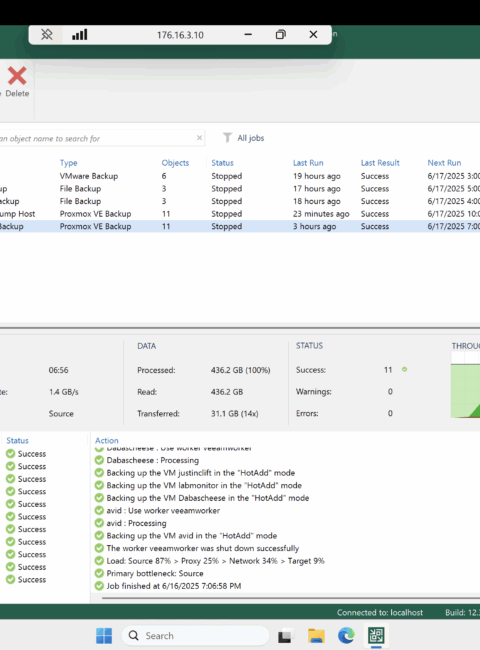Image resolution: width=480 pixels, height=650 pixels.
Task: Click the Transferred 31.1 GB (14x) value
Action: [x=234, y=414]
